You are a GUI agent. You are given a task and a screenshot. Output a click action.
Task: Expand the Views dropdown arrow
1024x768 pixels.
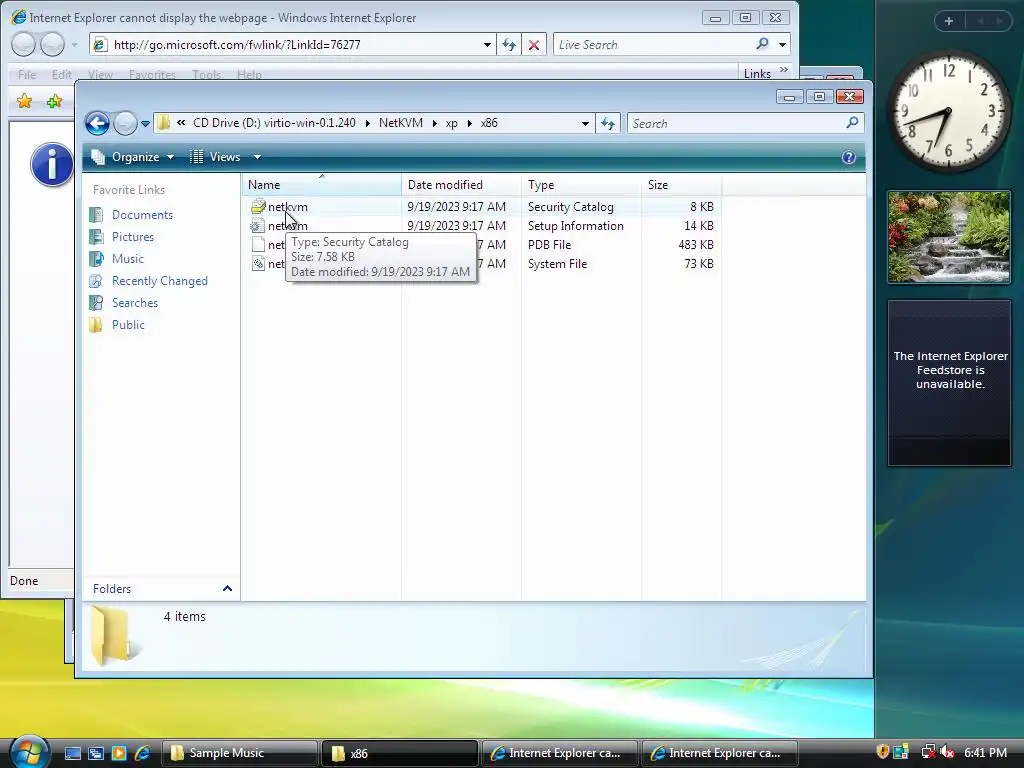[x=257, y=157]
